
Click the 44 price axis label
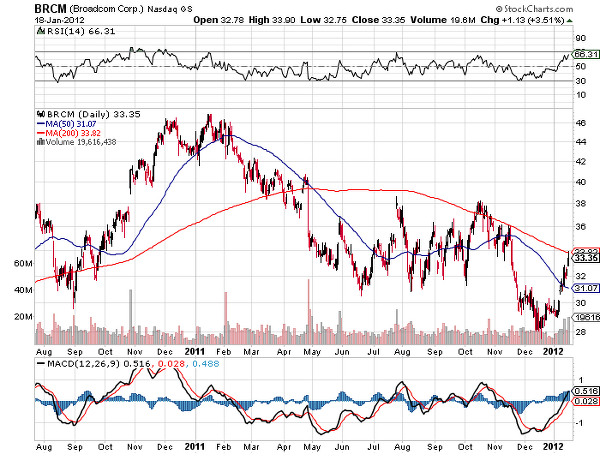pos(580,142)
